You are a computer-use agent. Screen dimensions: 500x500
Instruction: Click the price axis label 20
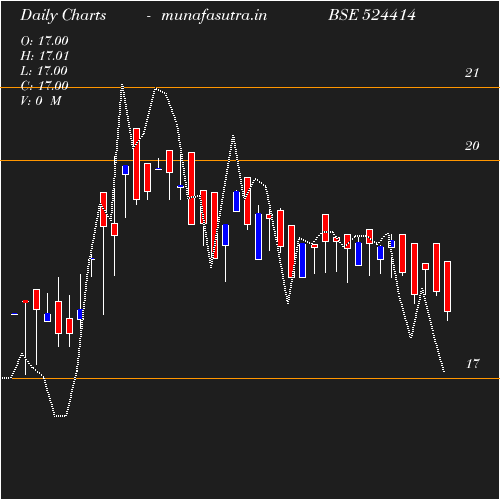[x=472, y=146]
